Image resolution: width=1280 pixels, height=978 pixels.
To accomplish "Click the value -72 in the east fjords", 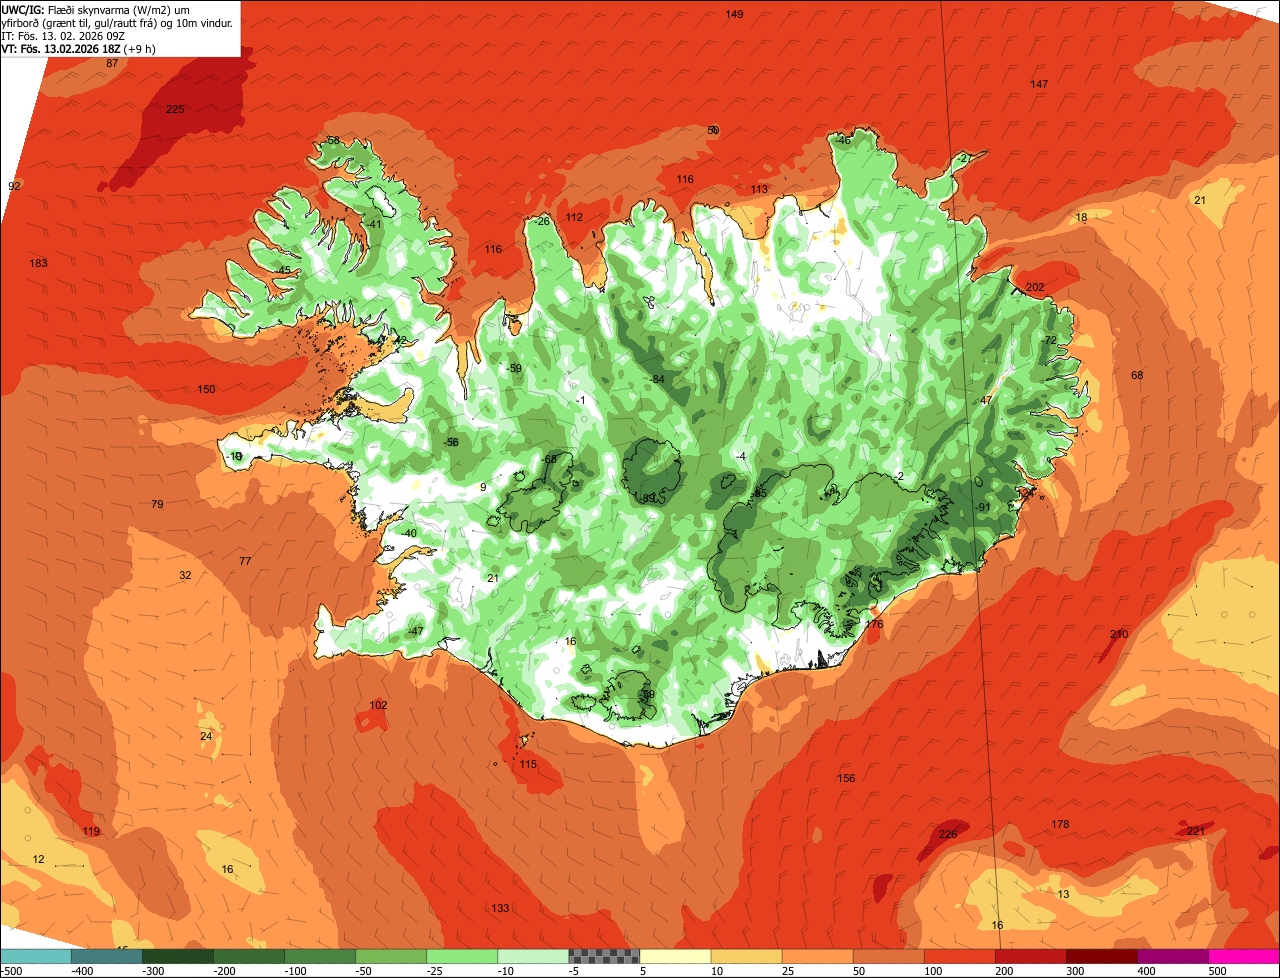I will (x=1048, y=340).
